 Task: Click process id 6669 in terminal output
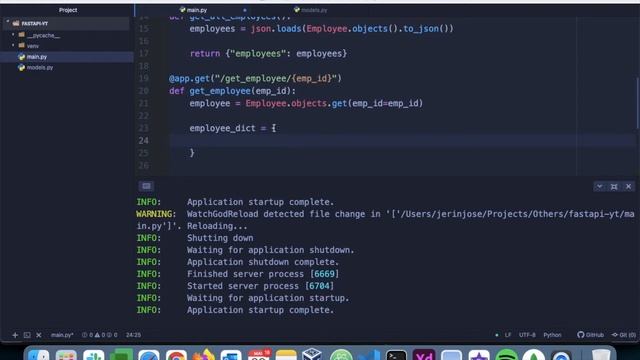pos(324,274)
